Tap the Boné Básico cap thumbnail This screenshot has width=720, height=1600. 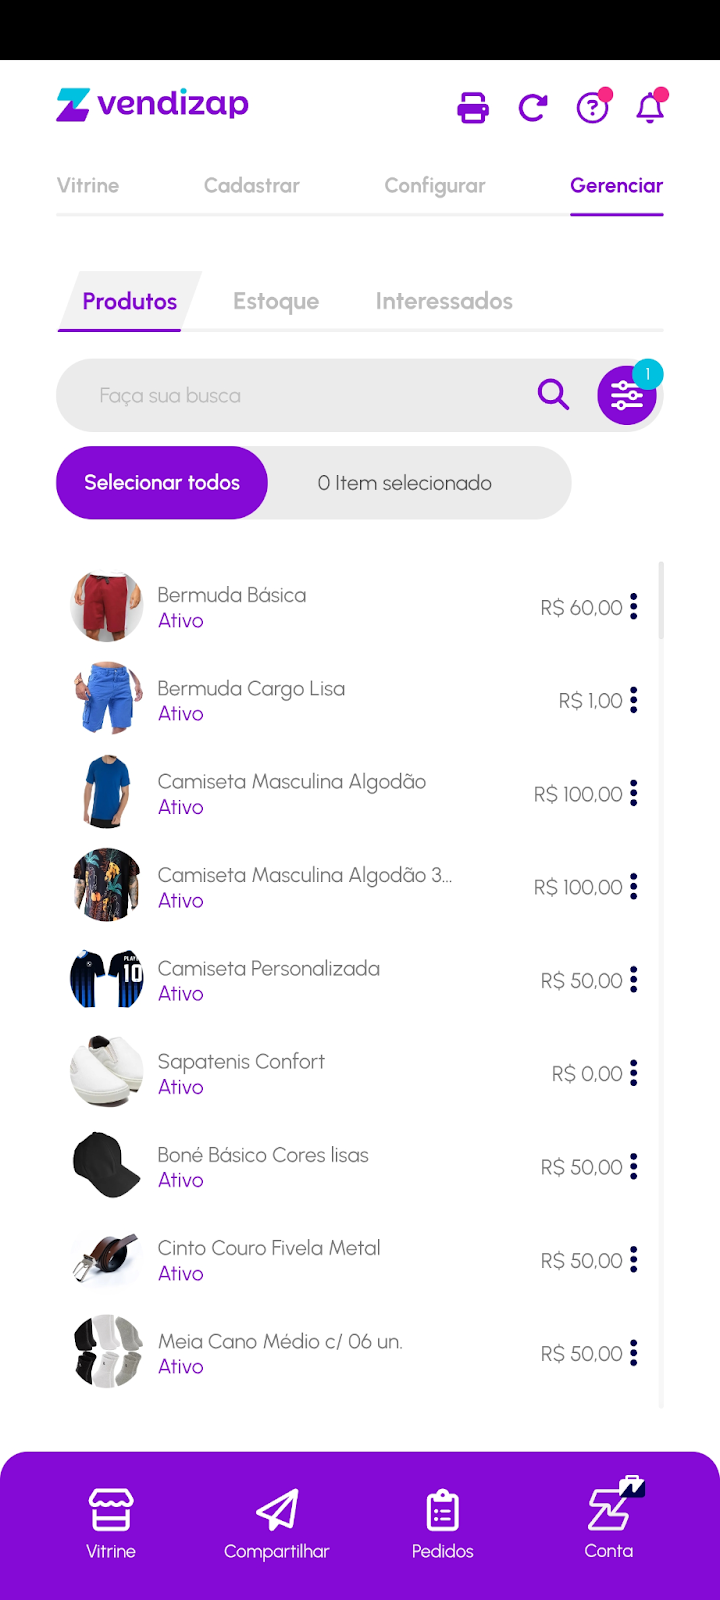(x=107, y=1166)
